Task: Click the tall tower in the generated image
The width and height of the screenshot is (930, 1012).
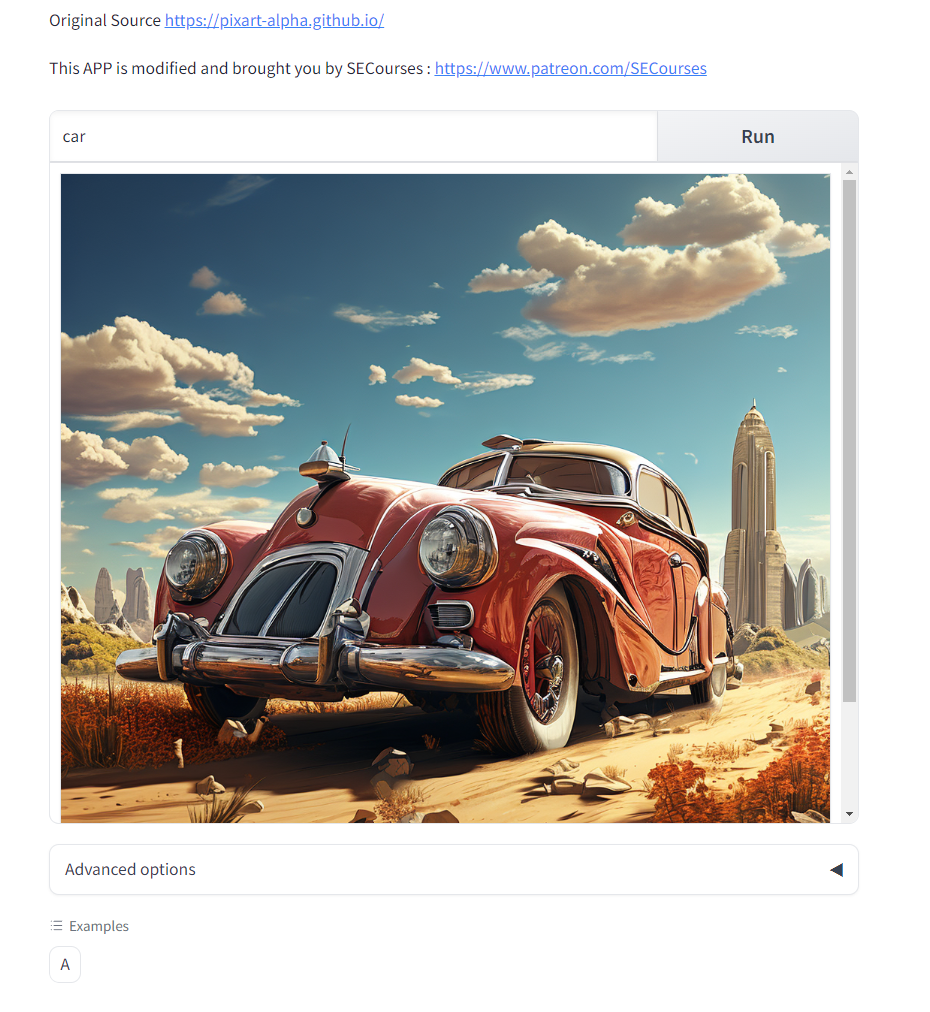Action: (753, 516)
